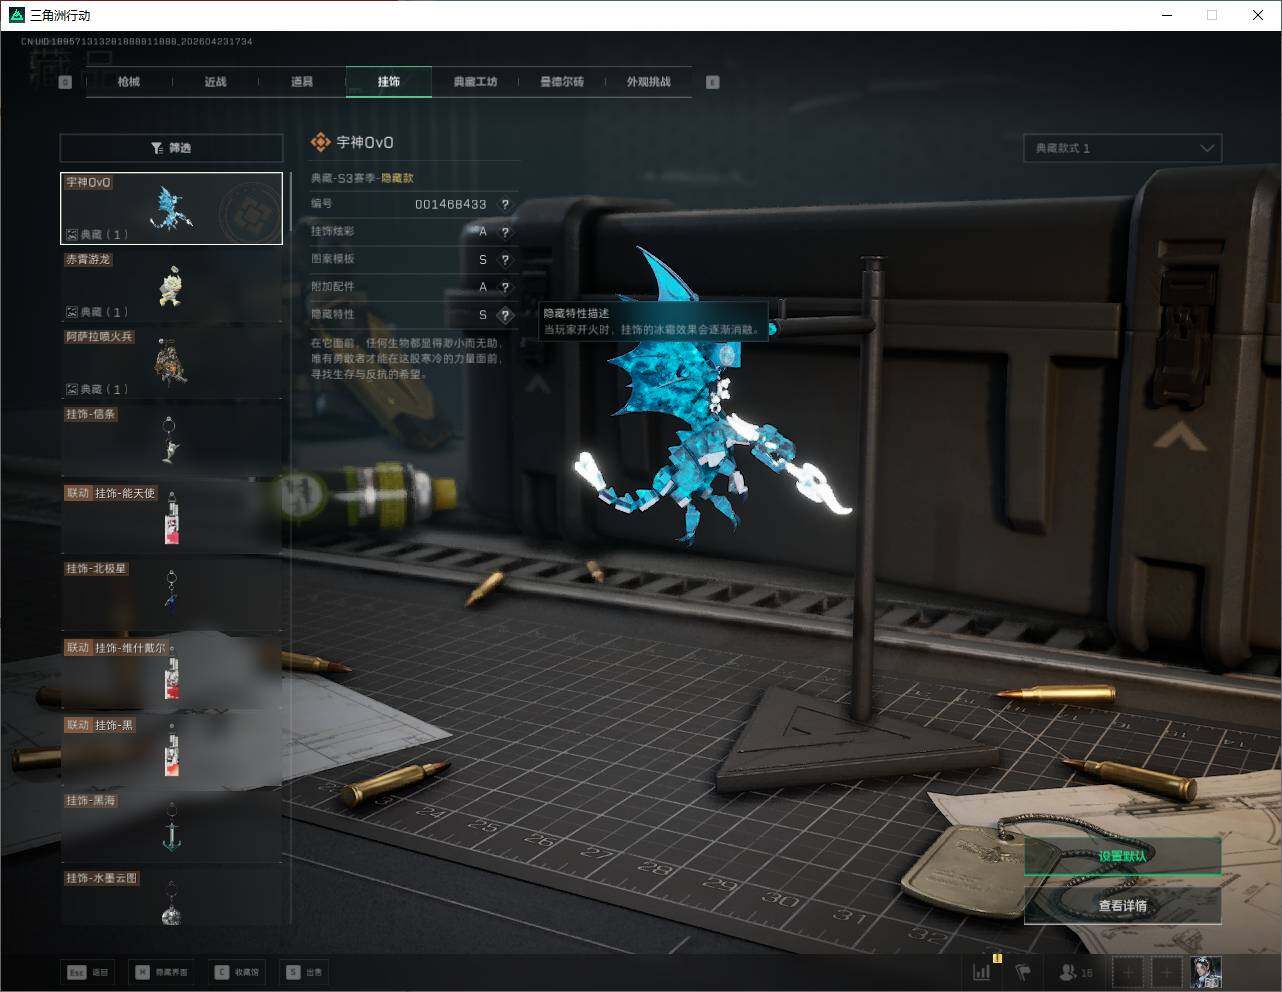Pick the 挂饰-维什戴尔 collab charm
The image size is (1282, 992).
pos(171,673)
